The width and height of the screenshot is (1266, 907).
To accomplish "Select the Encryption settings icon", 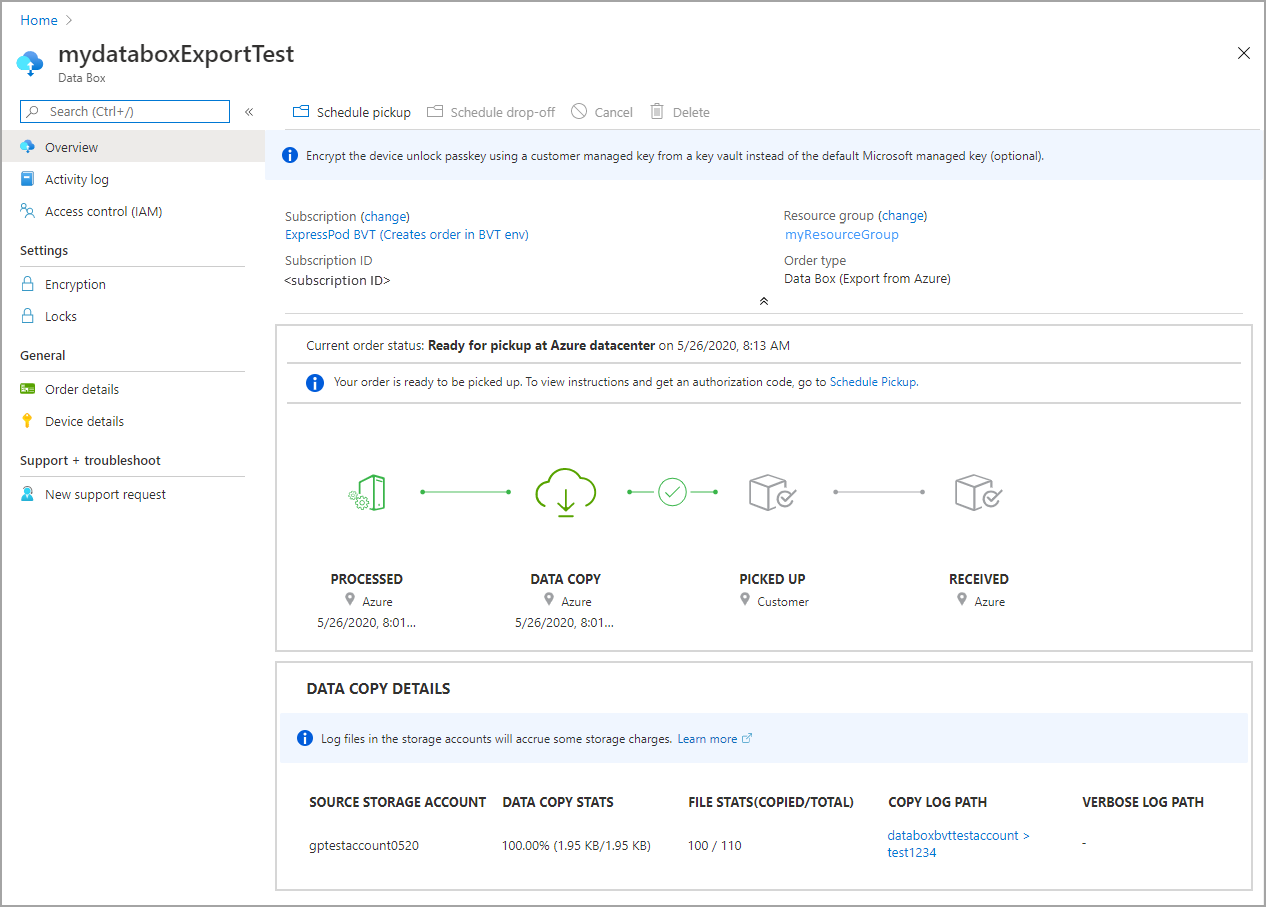I will pyautogui.click(x=27, y=284).
